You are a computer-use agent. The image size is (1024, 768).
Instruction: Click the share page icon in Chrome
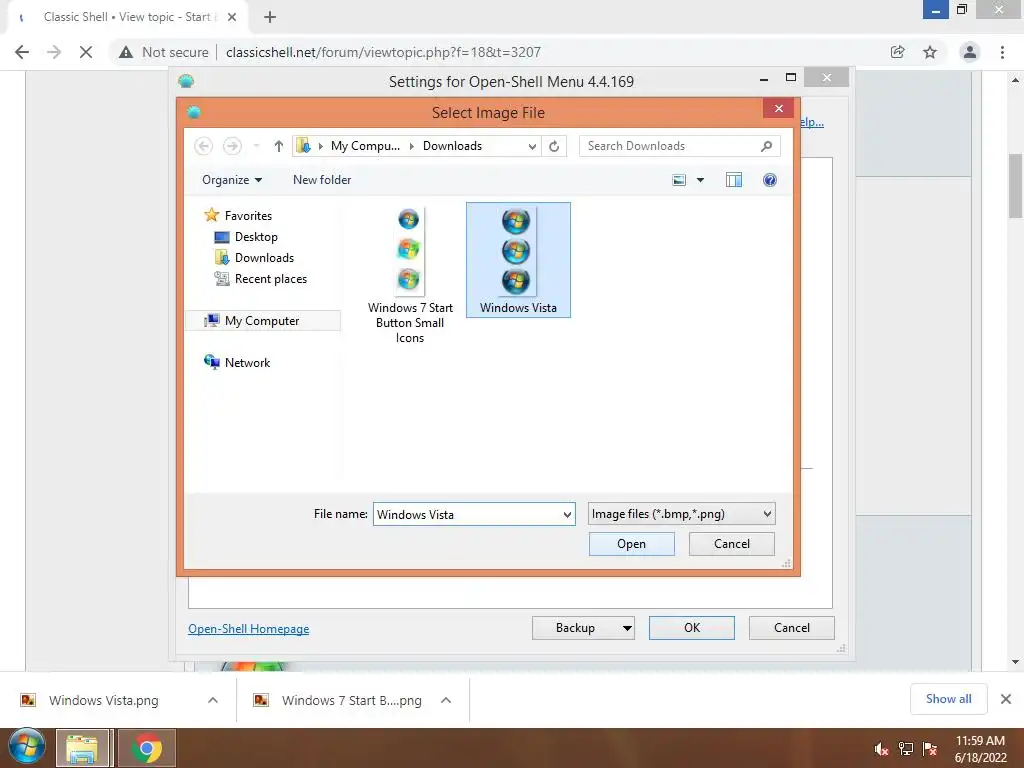897,52
